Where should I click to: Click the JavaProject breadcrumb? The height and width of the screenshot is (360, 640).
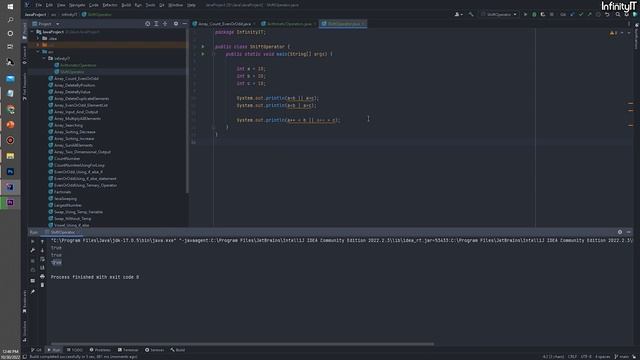pyautogui.click(x=36, y=14)
